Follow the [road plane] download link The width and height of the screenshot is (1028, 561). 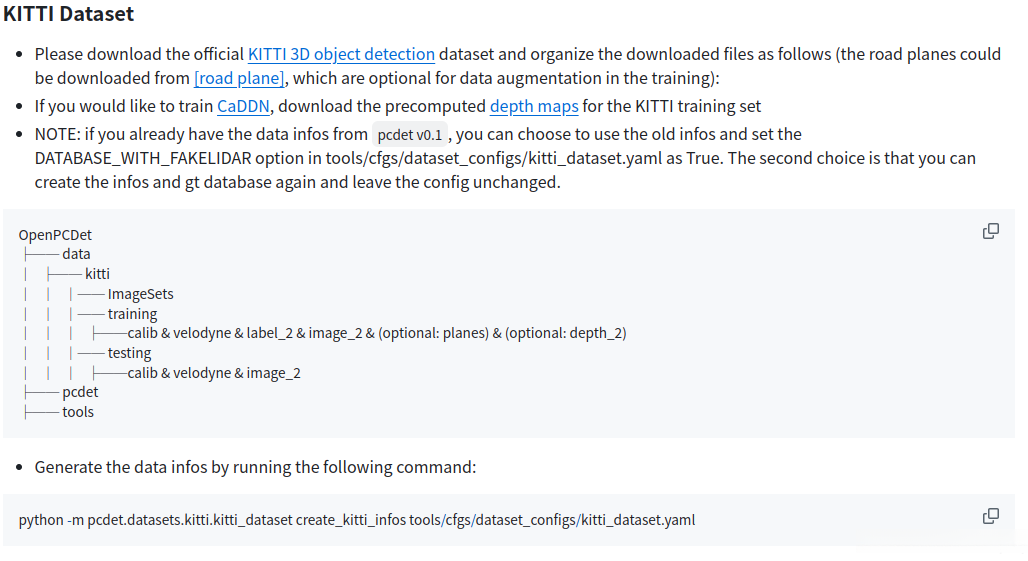[240, 78]
